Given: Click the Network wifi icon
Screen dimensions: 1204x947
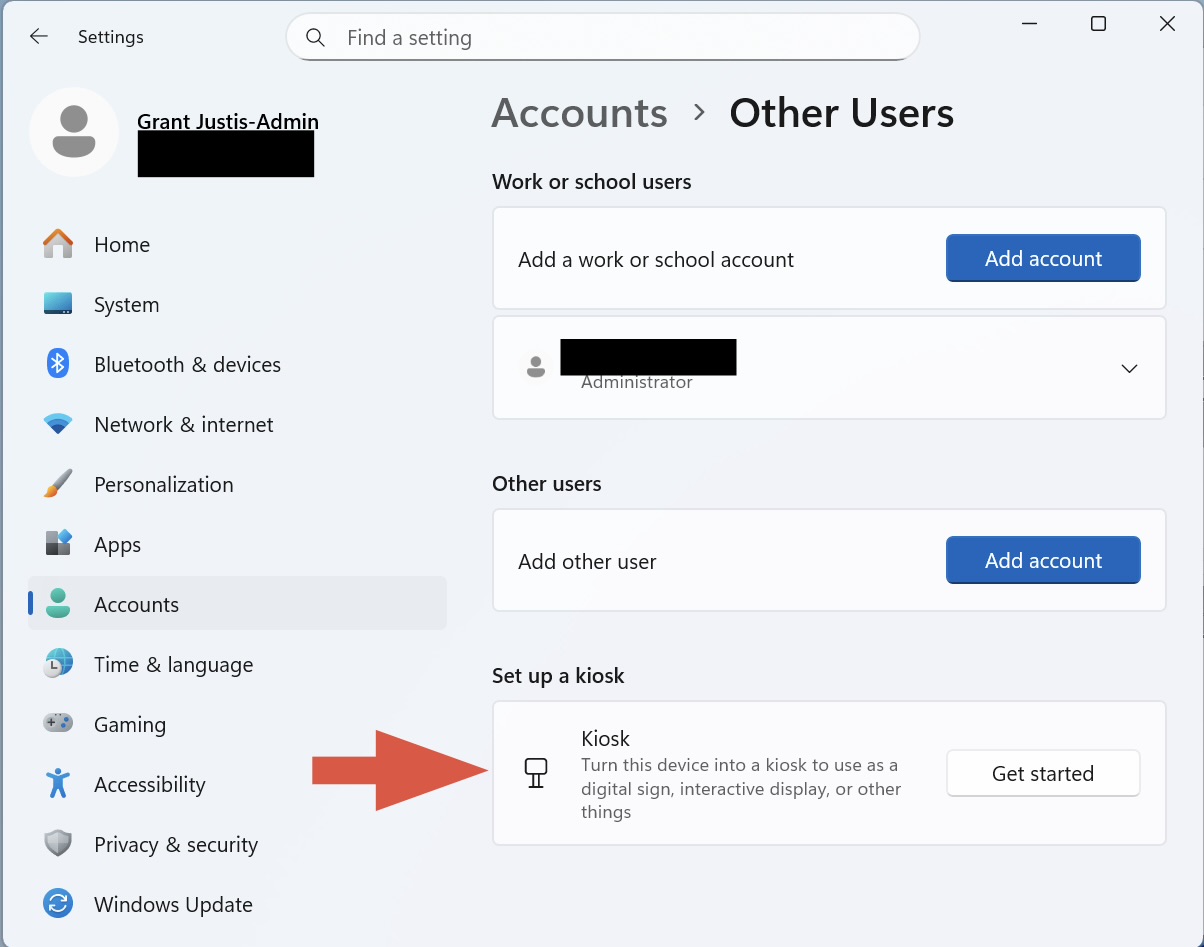Looking at the screenshot, I should pyautogui.click(x=58, y=424).
